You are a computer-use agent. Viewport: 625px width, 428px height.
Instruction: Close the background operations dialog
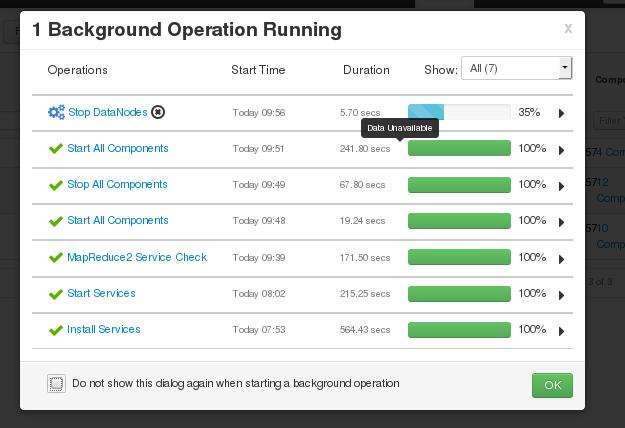[x=568, y=28]
